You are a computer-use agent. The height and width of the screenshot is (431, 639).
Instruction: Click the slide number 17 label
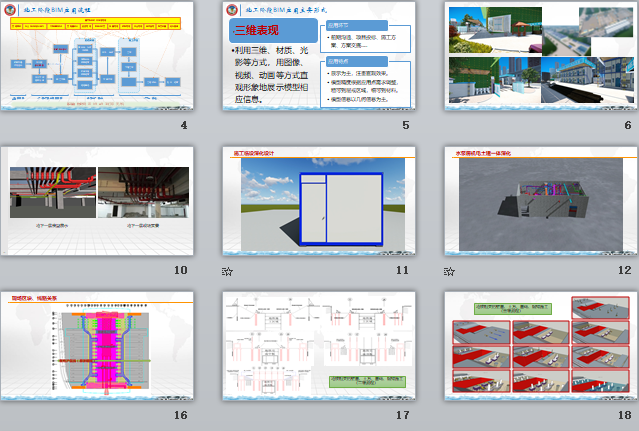[x=402, y=415]
